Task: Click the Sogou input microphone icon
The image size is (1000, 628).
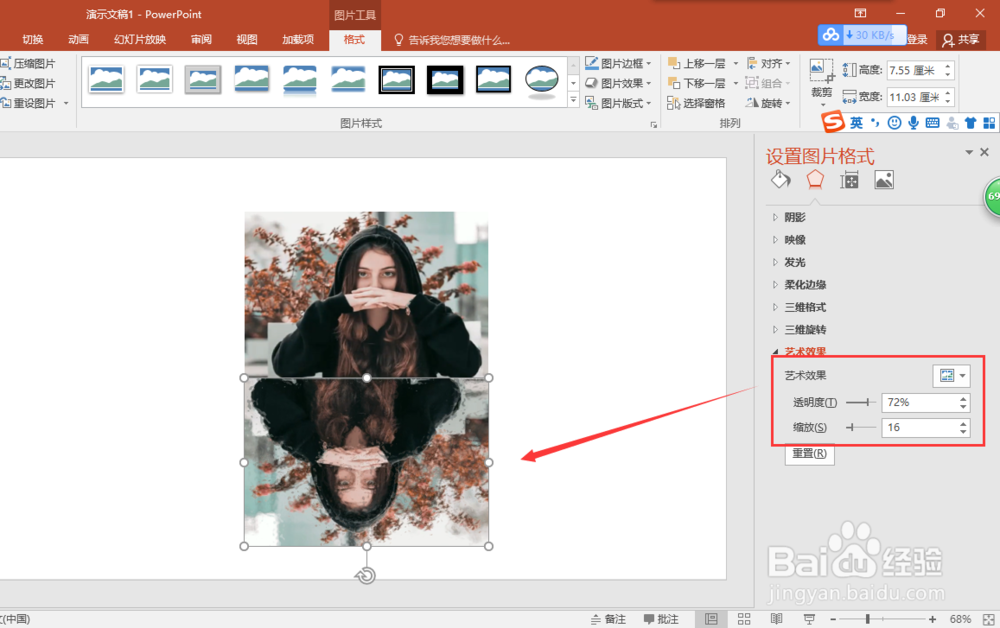Action: pos(913,122)
